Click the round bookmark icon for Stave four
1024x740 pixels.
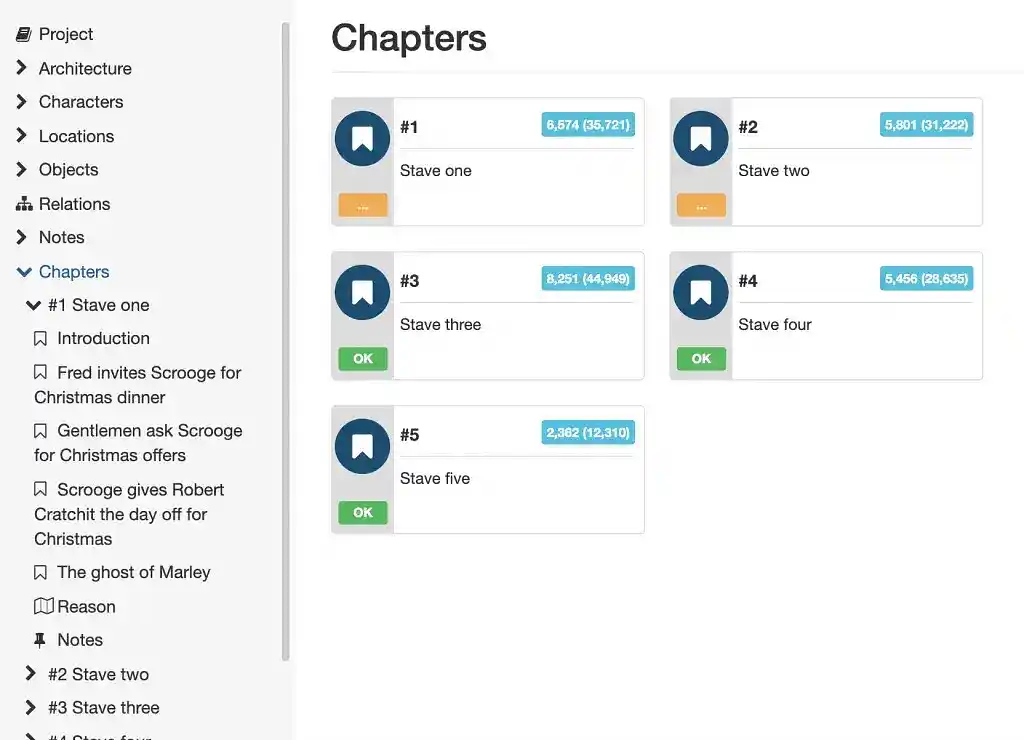(x=701, y=293)
